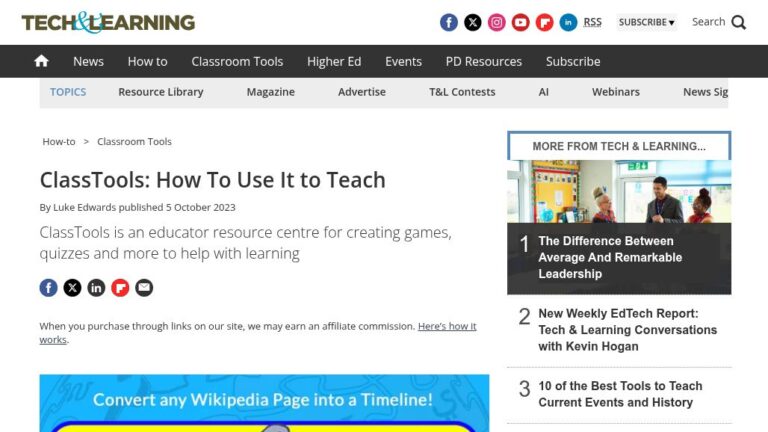768x432 pixels.
Task: Select PD Resources in the navigation bar
Action: [484, 61]
